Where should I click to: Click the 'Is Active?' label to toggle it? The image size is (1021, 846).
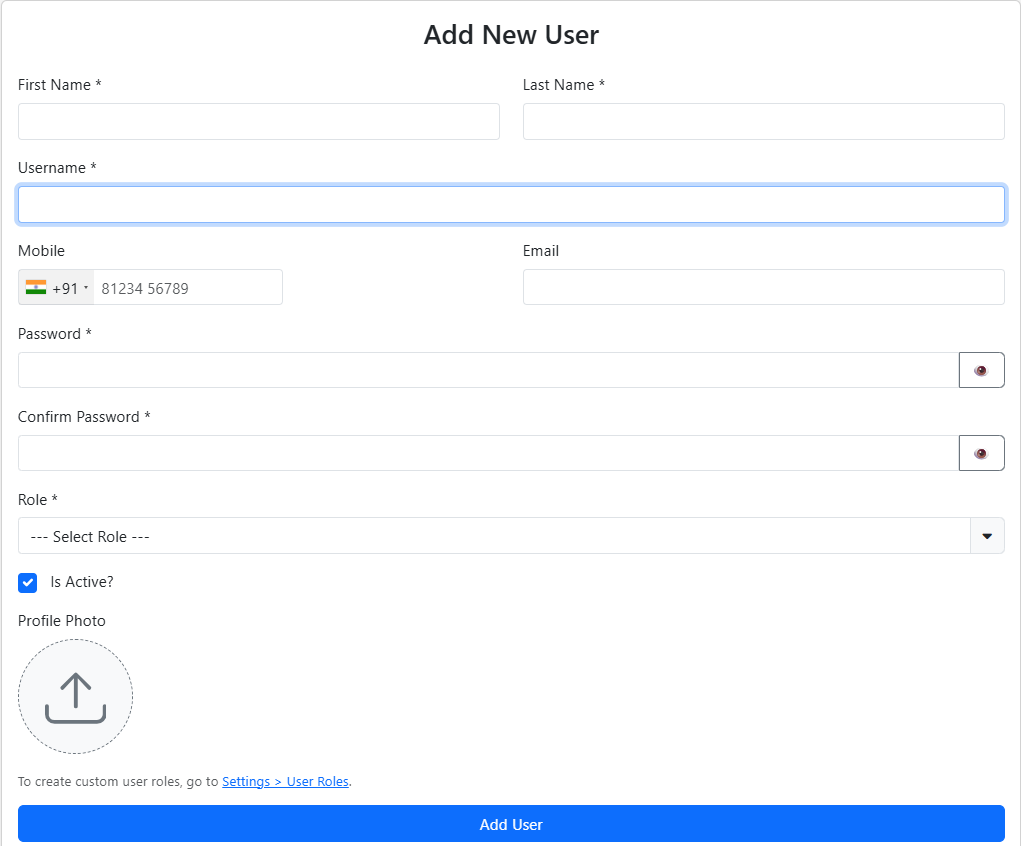coord(82,582)
